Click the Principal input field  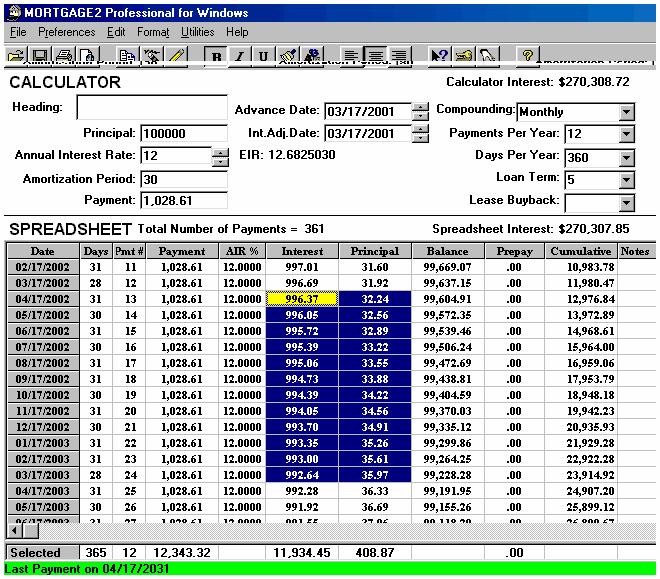pos(184,134)
